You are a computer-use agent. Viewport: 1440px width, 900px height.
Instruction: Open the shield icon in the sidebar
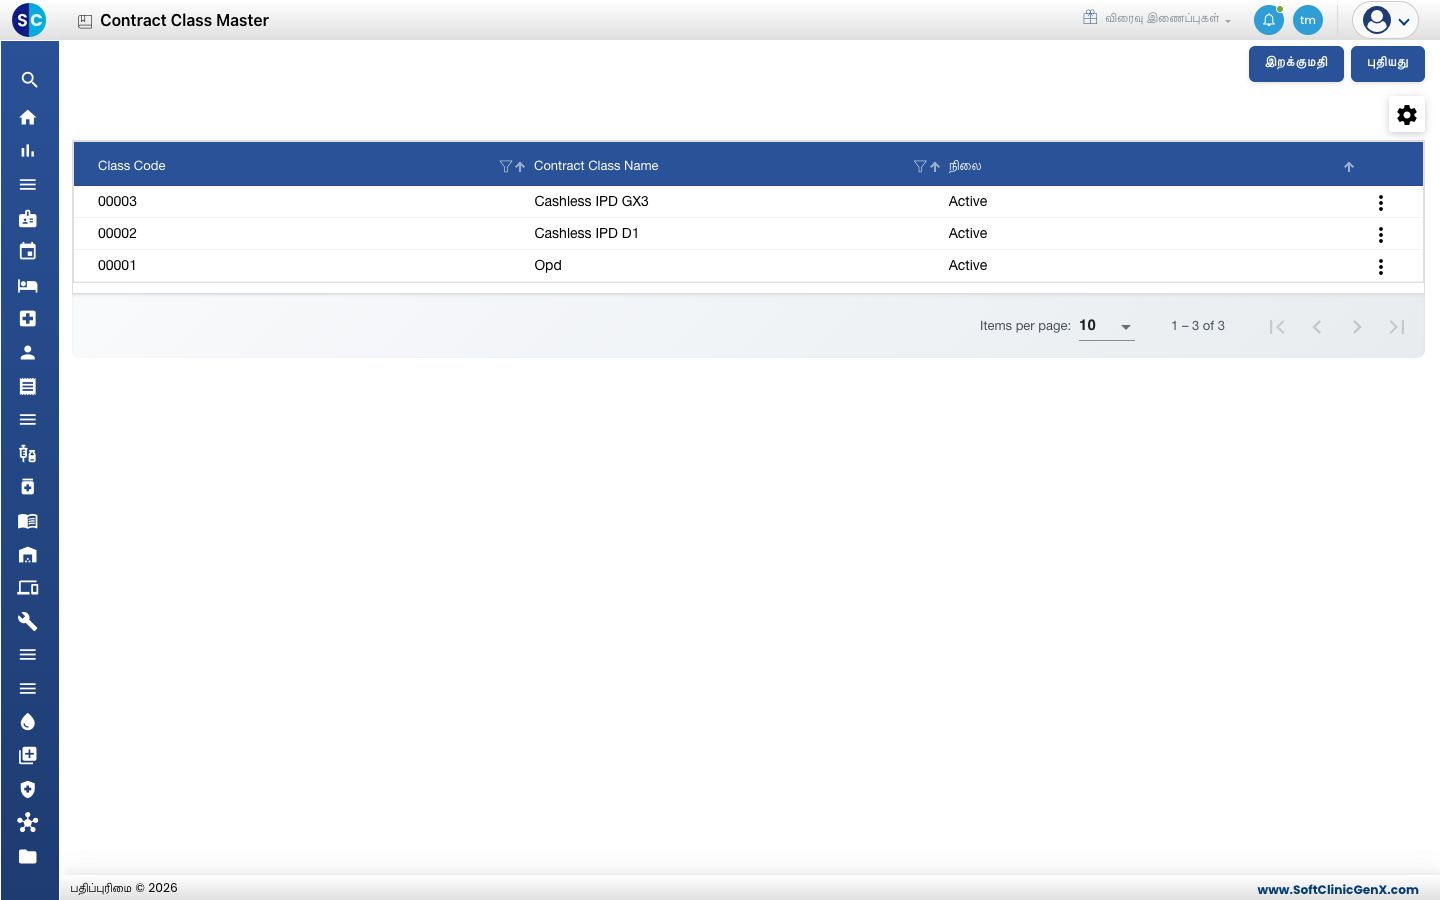[x=28, y=789]
